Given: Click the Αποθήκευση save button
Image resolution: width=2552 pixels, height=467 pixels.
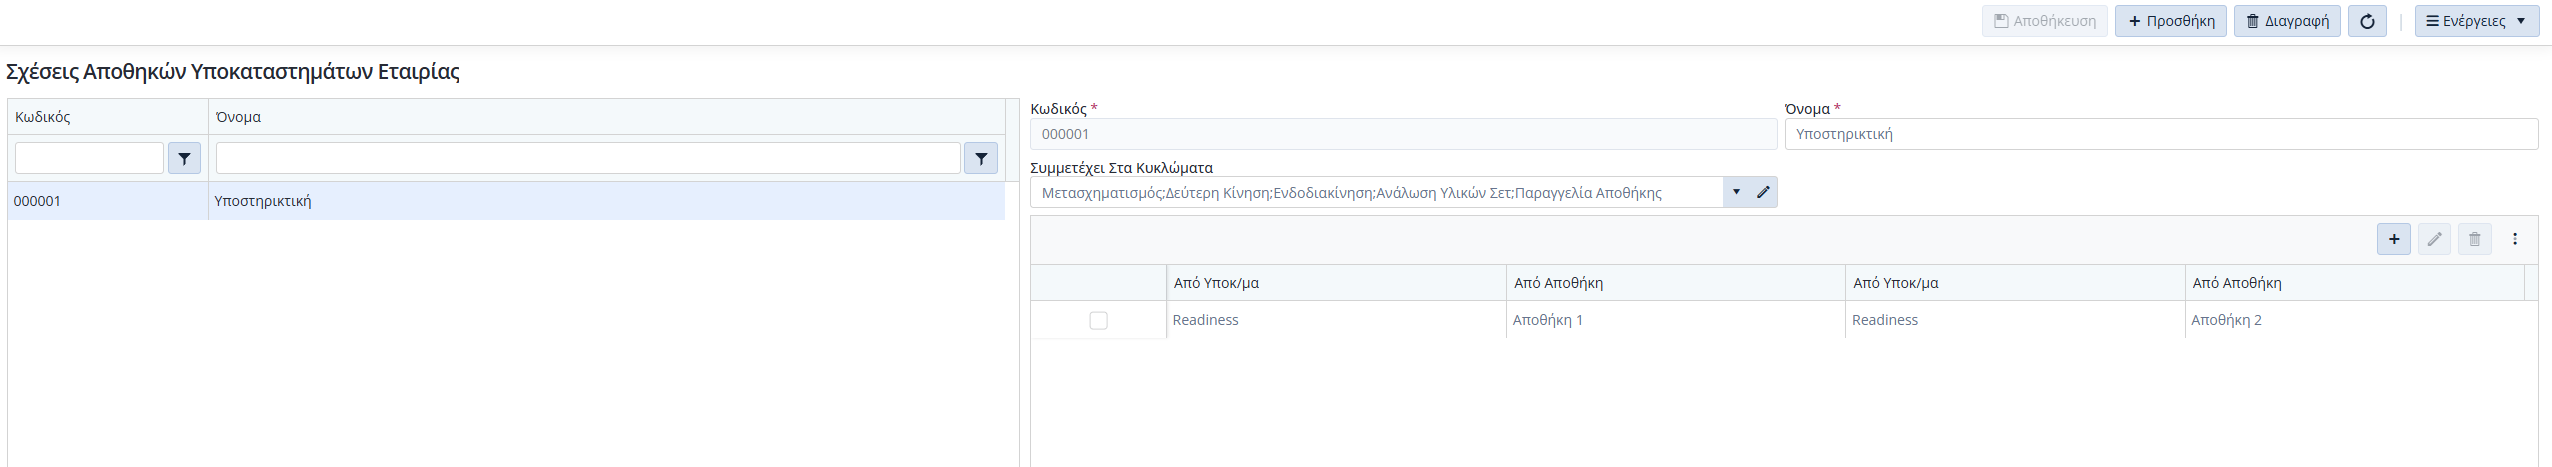Looking at the screenshot, I should click(x=2045, y=21).
